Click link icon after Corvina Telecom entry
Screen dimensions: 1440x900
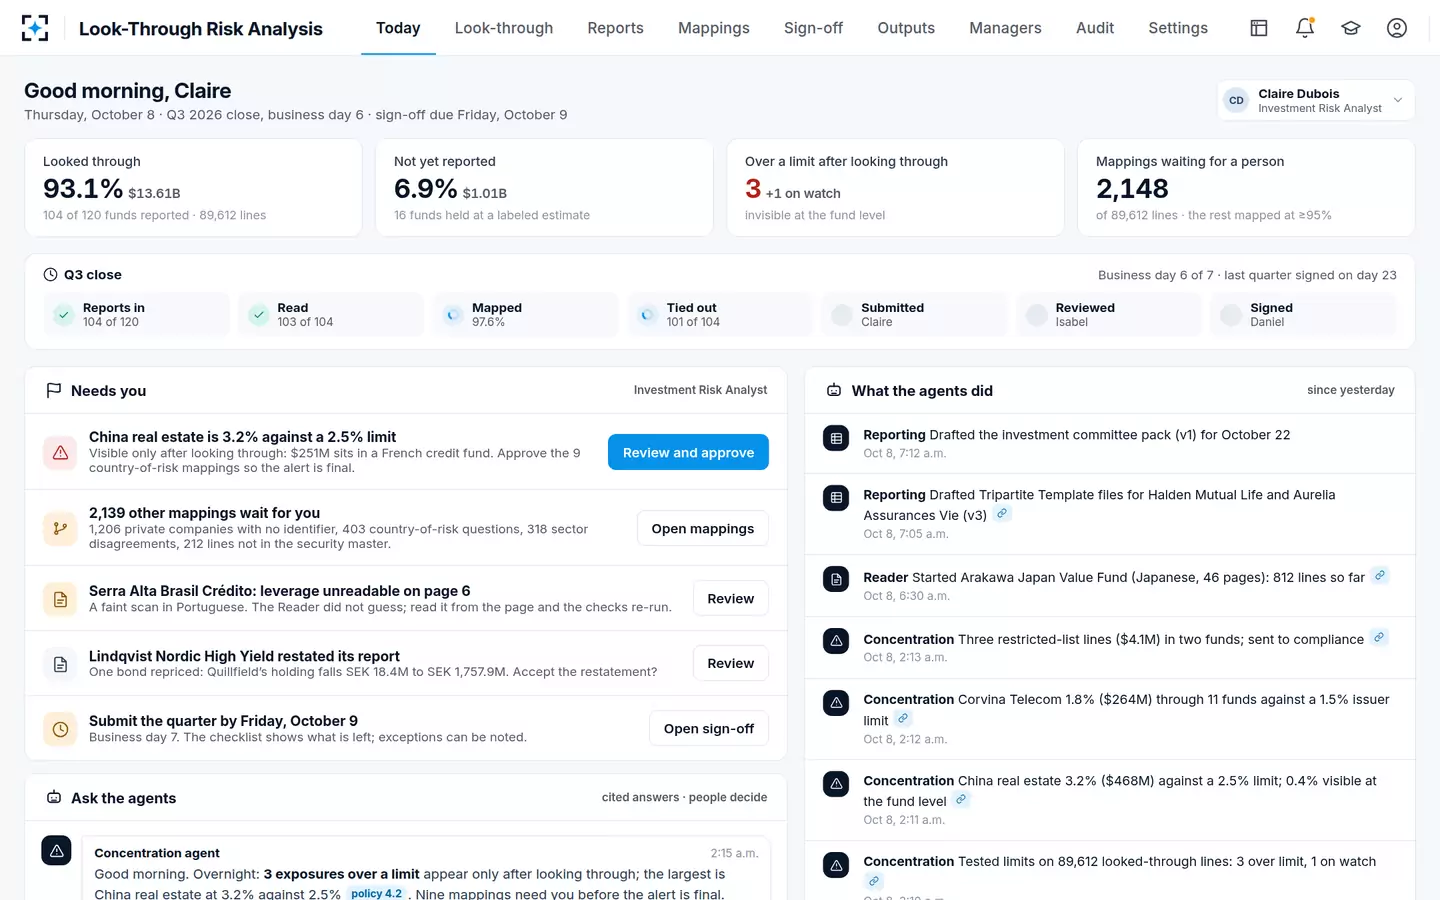coord(903,719)
